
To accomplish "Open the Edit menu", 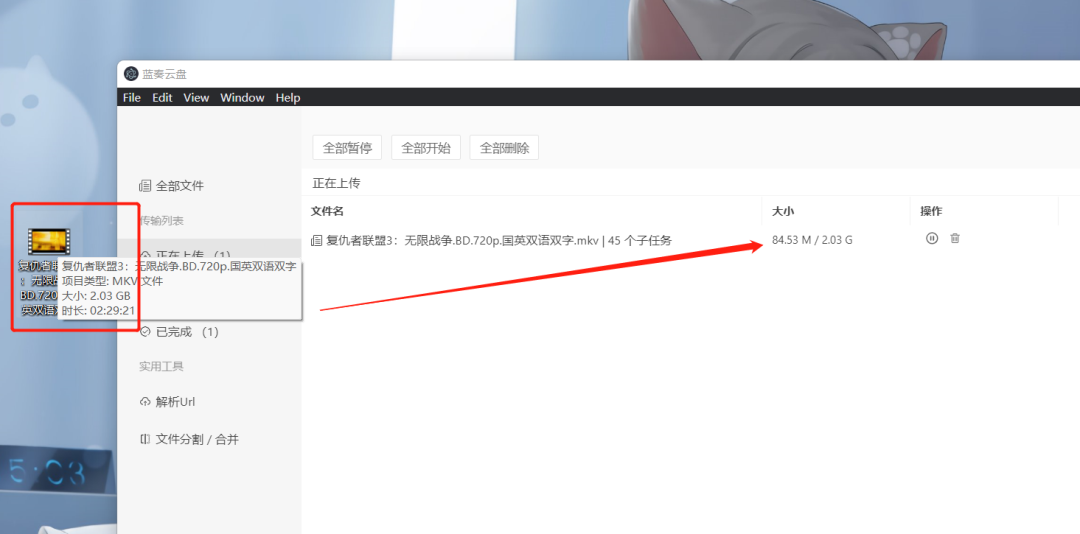I will click(x=162, y=98).
